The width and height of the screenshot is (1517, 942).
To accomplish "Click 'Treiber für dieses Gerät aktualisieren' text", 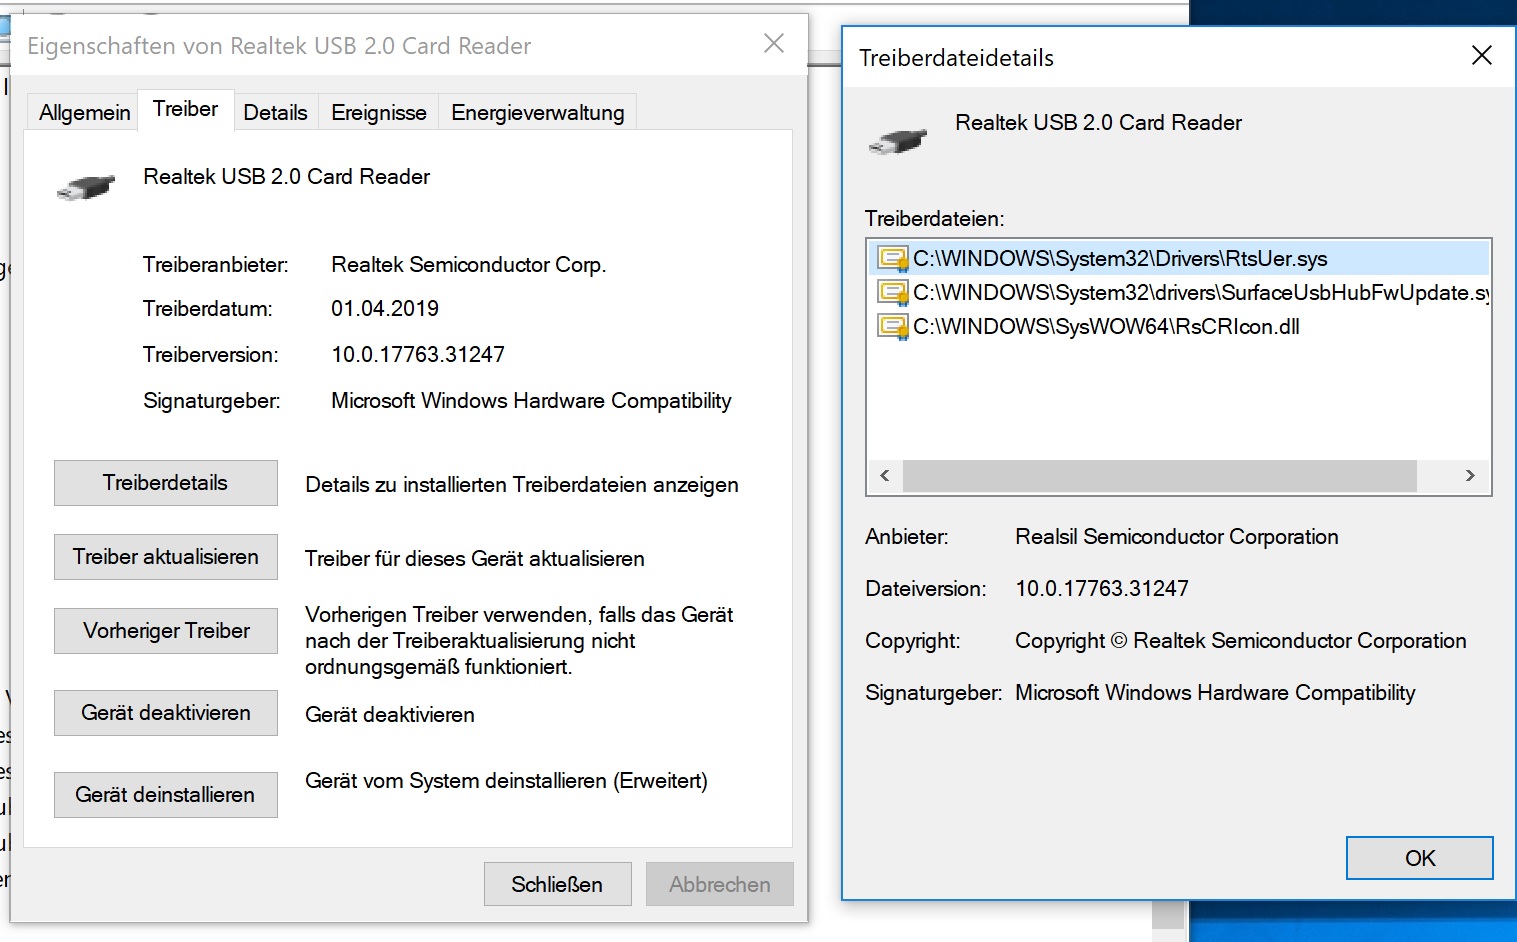I will click(475, 559).
